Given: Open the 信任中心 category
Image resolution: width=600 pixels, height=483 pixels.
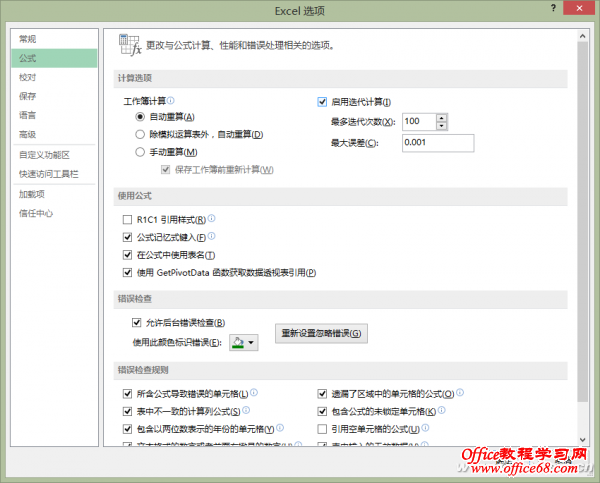Looking at the screenshot, I should coord(54,214).
